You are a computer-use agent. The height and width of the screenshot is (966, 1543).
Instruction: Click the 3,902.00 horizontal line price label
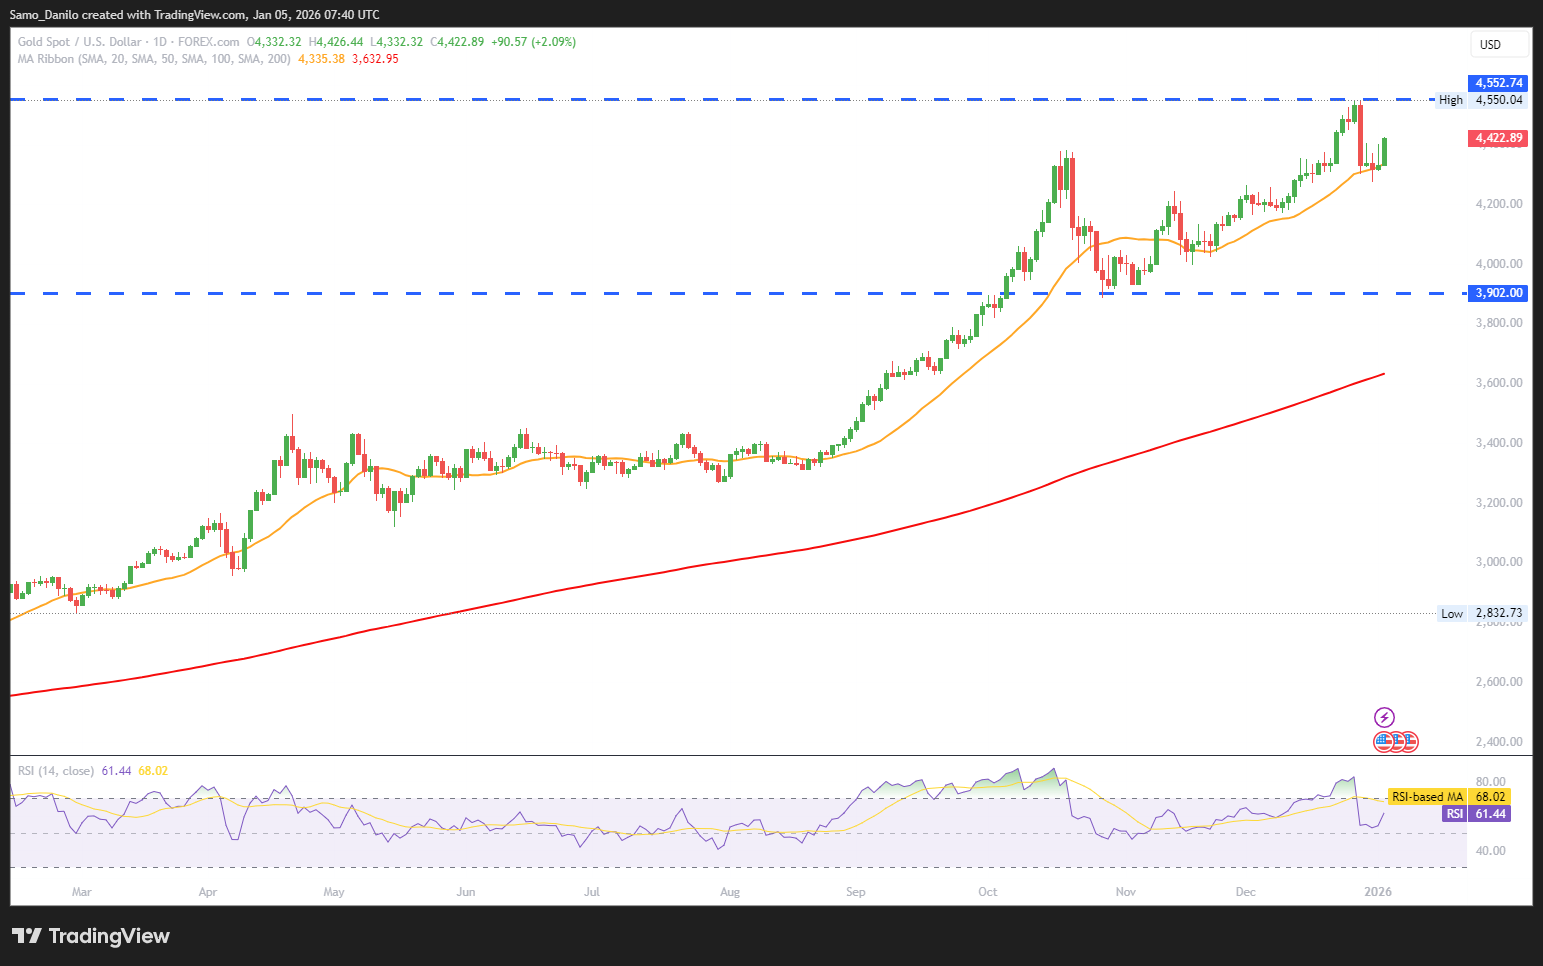[1498, 293]
